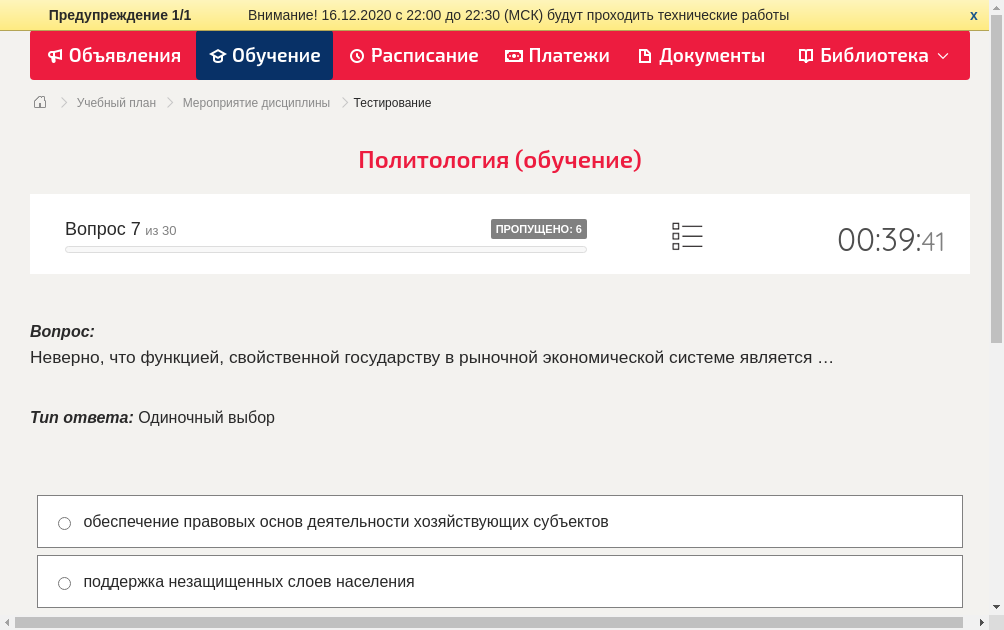The height and width of the screenshot is (630, 1004).
Task: Click the book icon for Библиотека
Action: pyautogui.click(x=804, y=56)
